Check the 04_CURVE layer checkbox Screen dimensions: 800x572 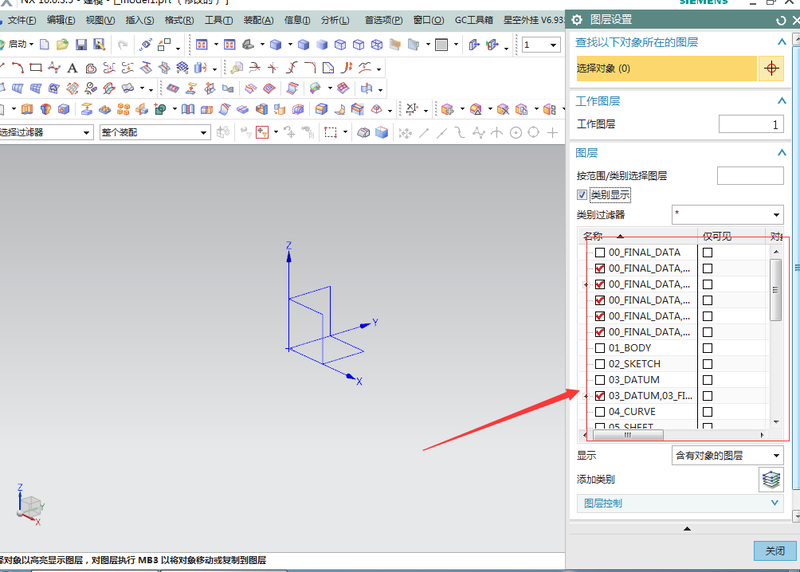[x=600, y=412]
